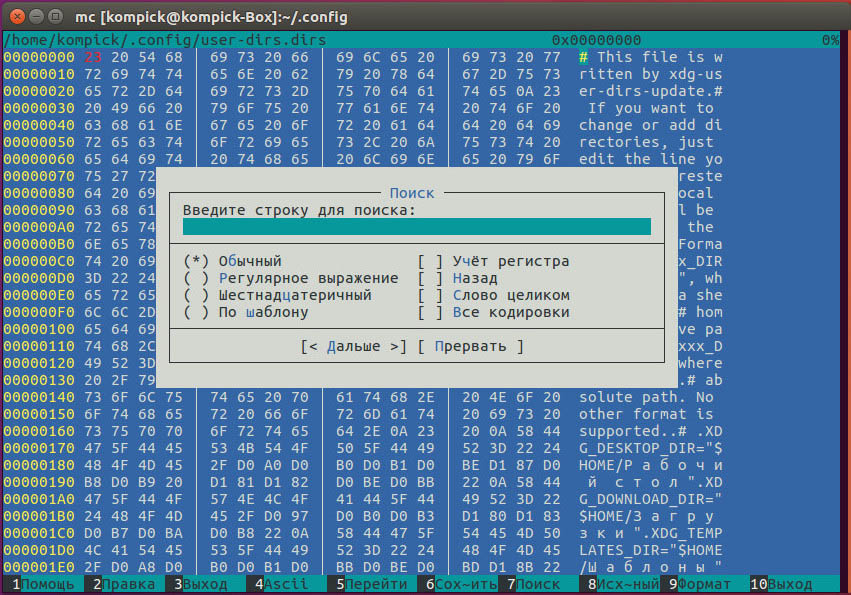The image size is (851, 595).
Task: Activate 2 Правка edit mode
Action: pos(124,584)
